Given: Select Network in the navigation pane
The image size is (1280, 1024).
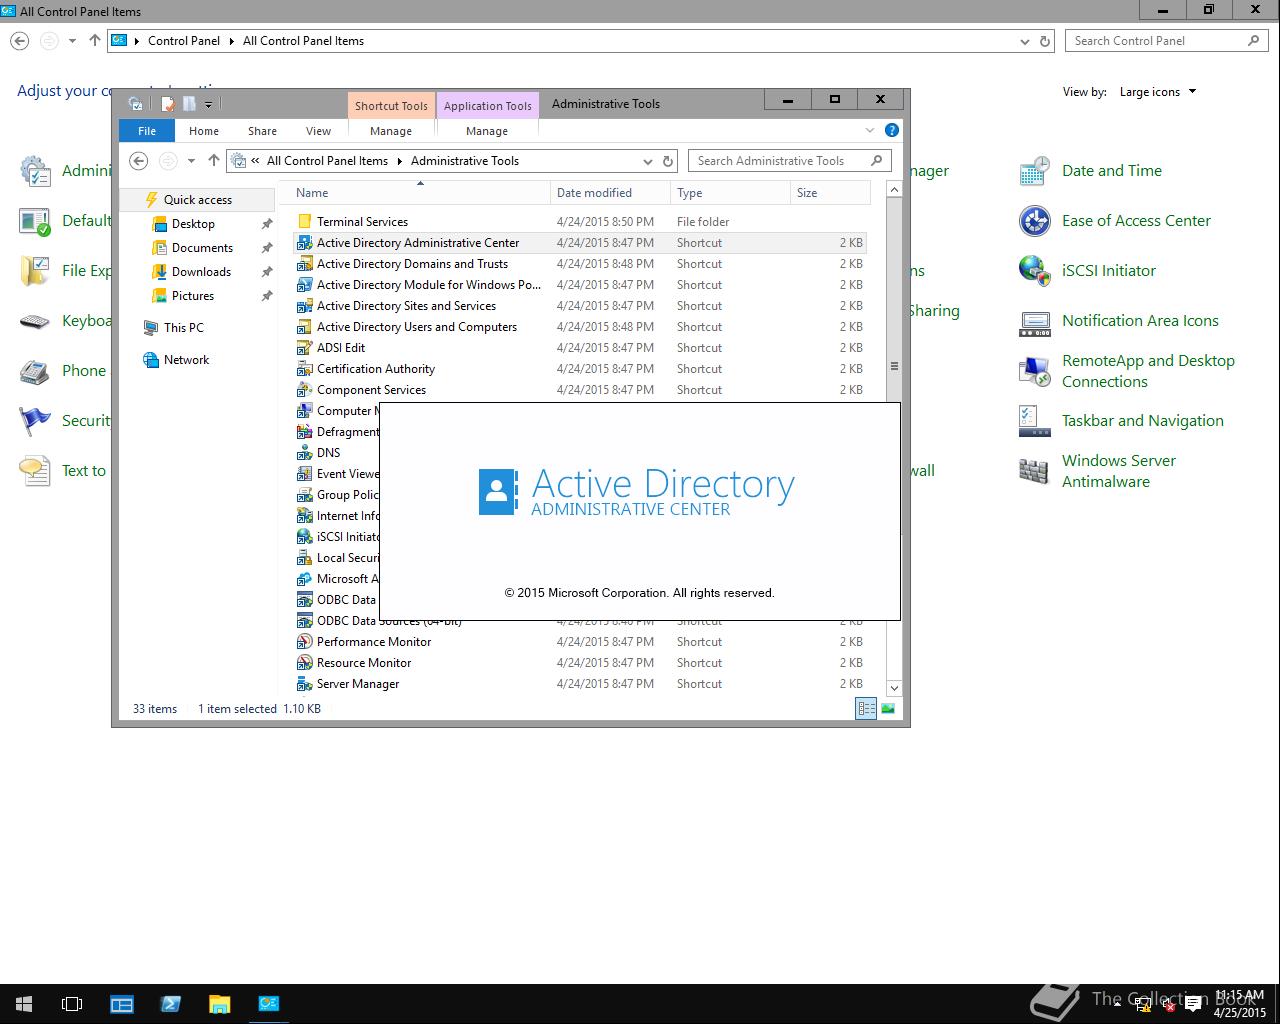Looking at the screenshot, I should [x=186, y=360].
